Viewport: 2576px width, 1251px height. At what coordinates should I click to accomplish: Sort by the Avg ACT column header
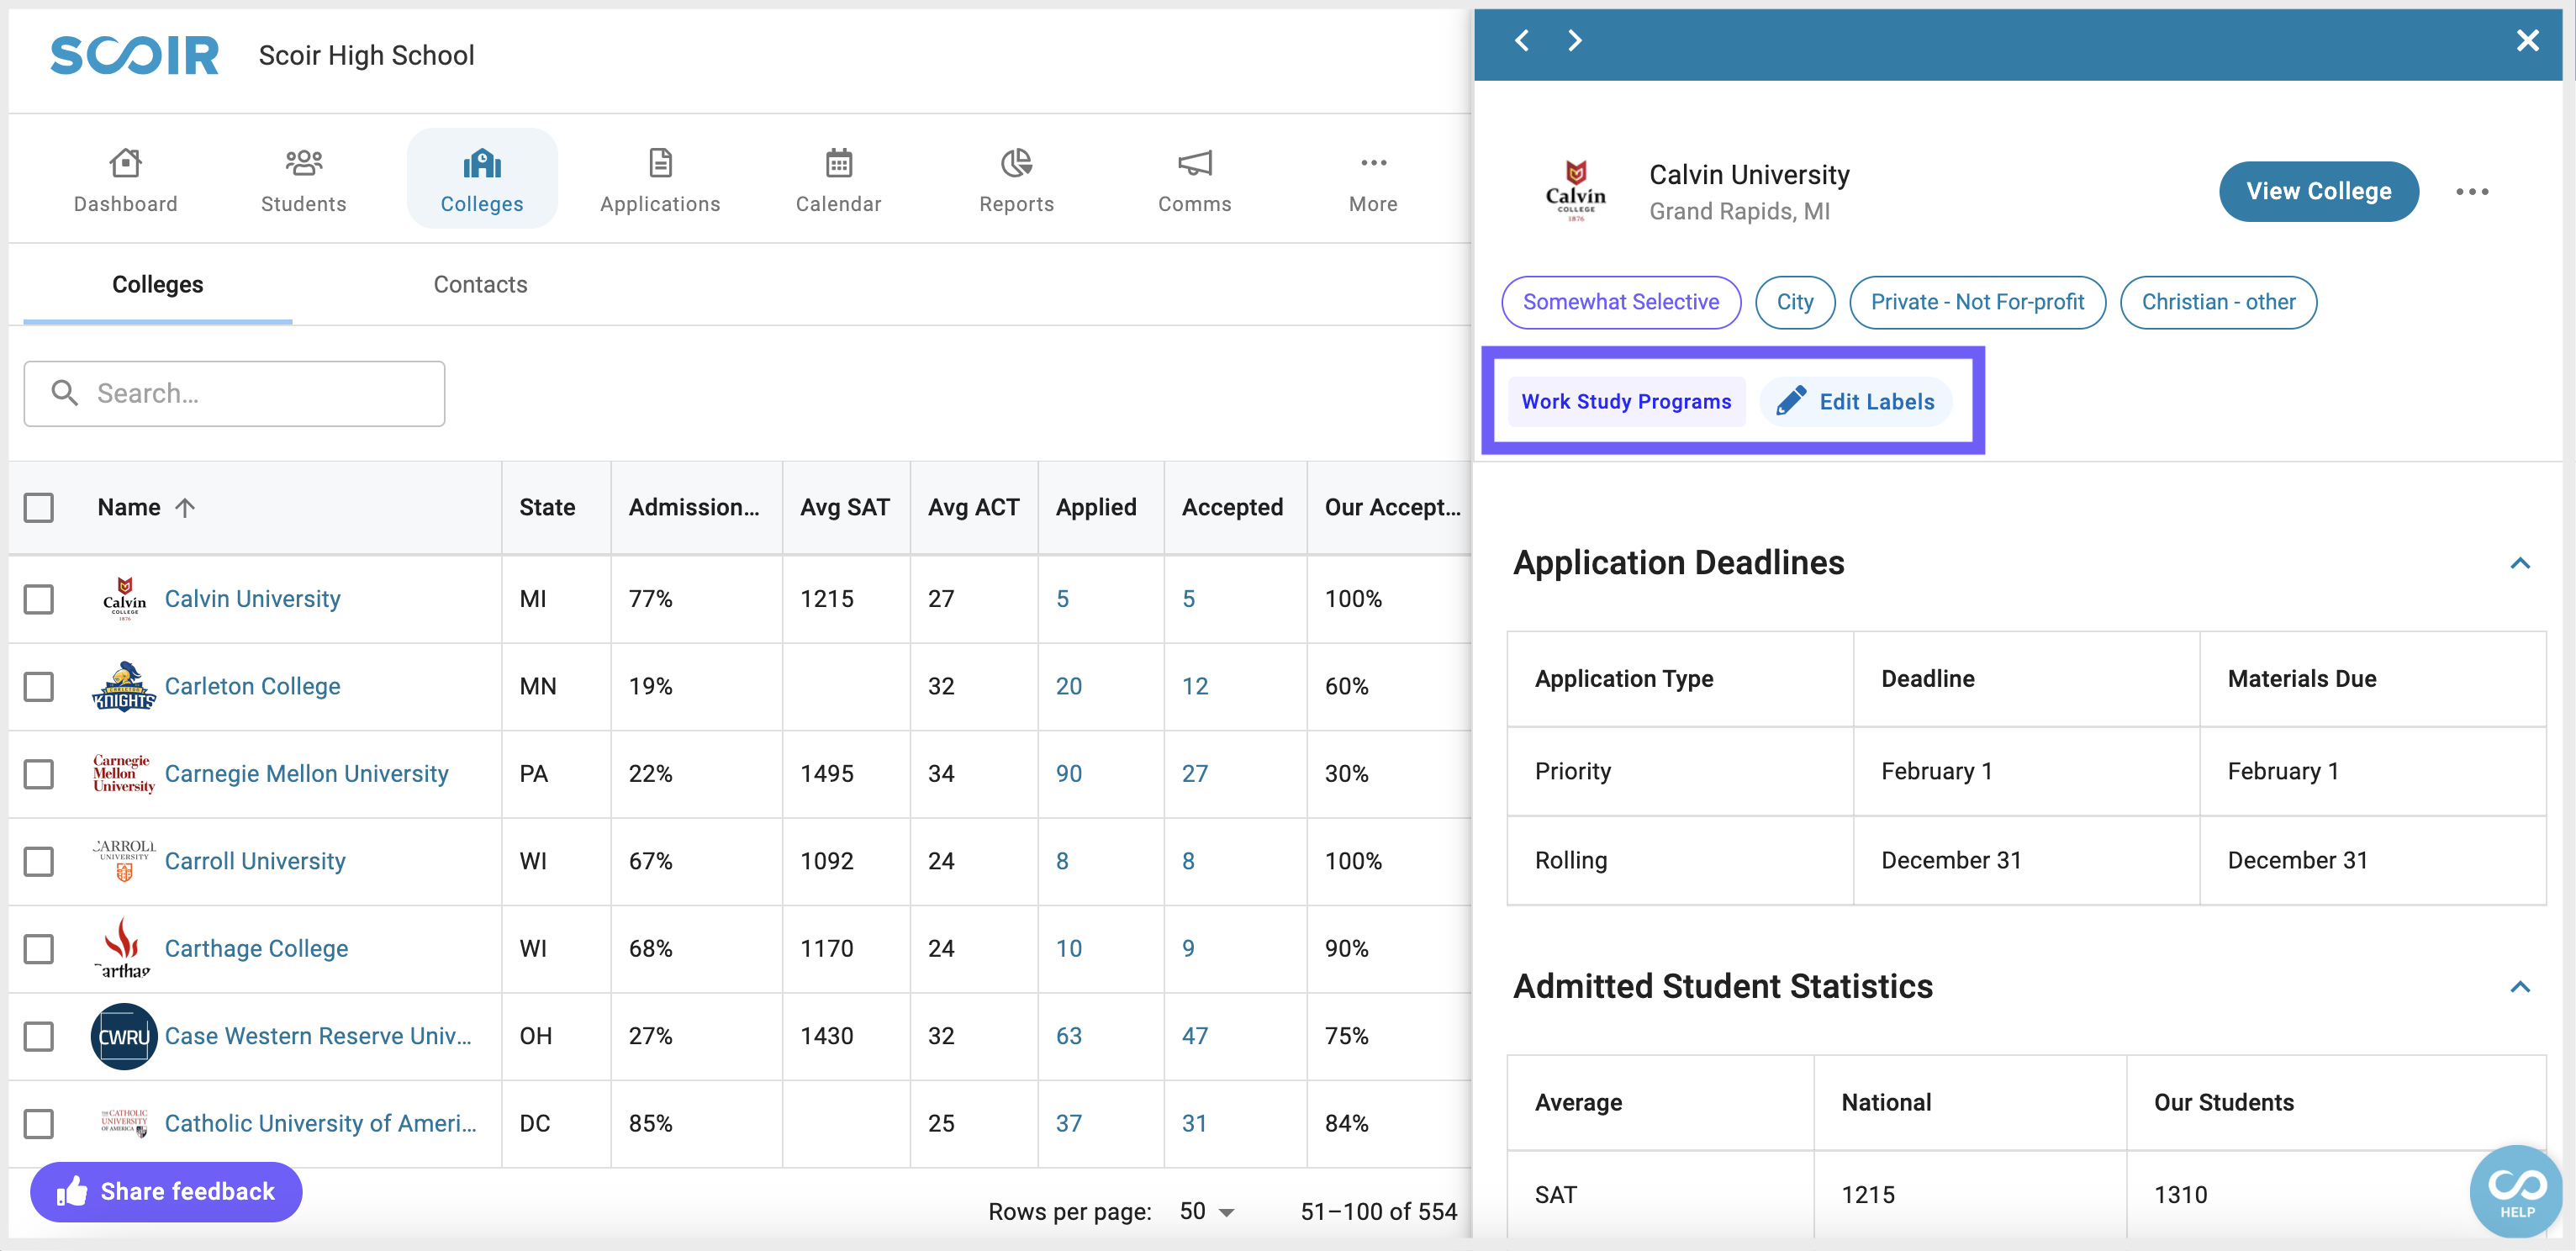[x=973, y=507]
